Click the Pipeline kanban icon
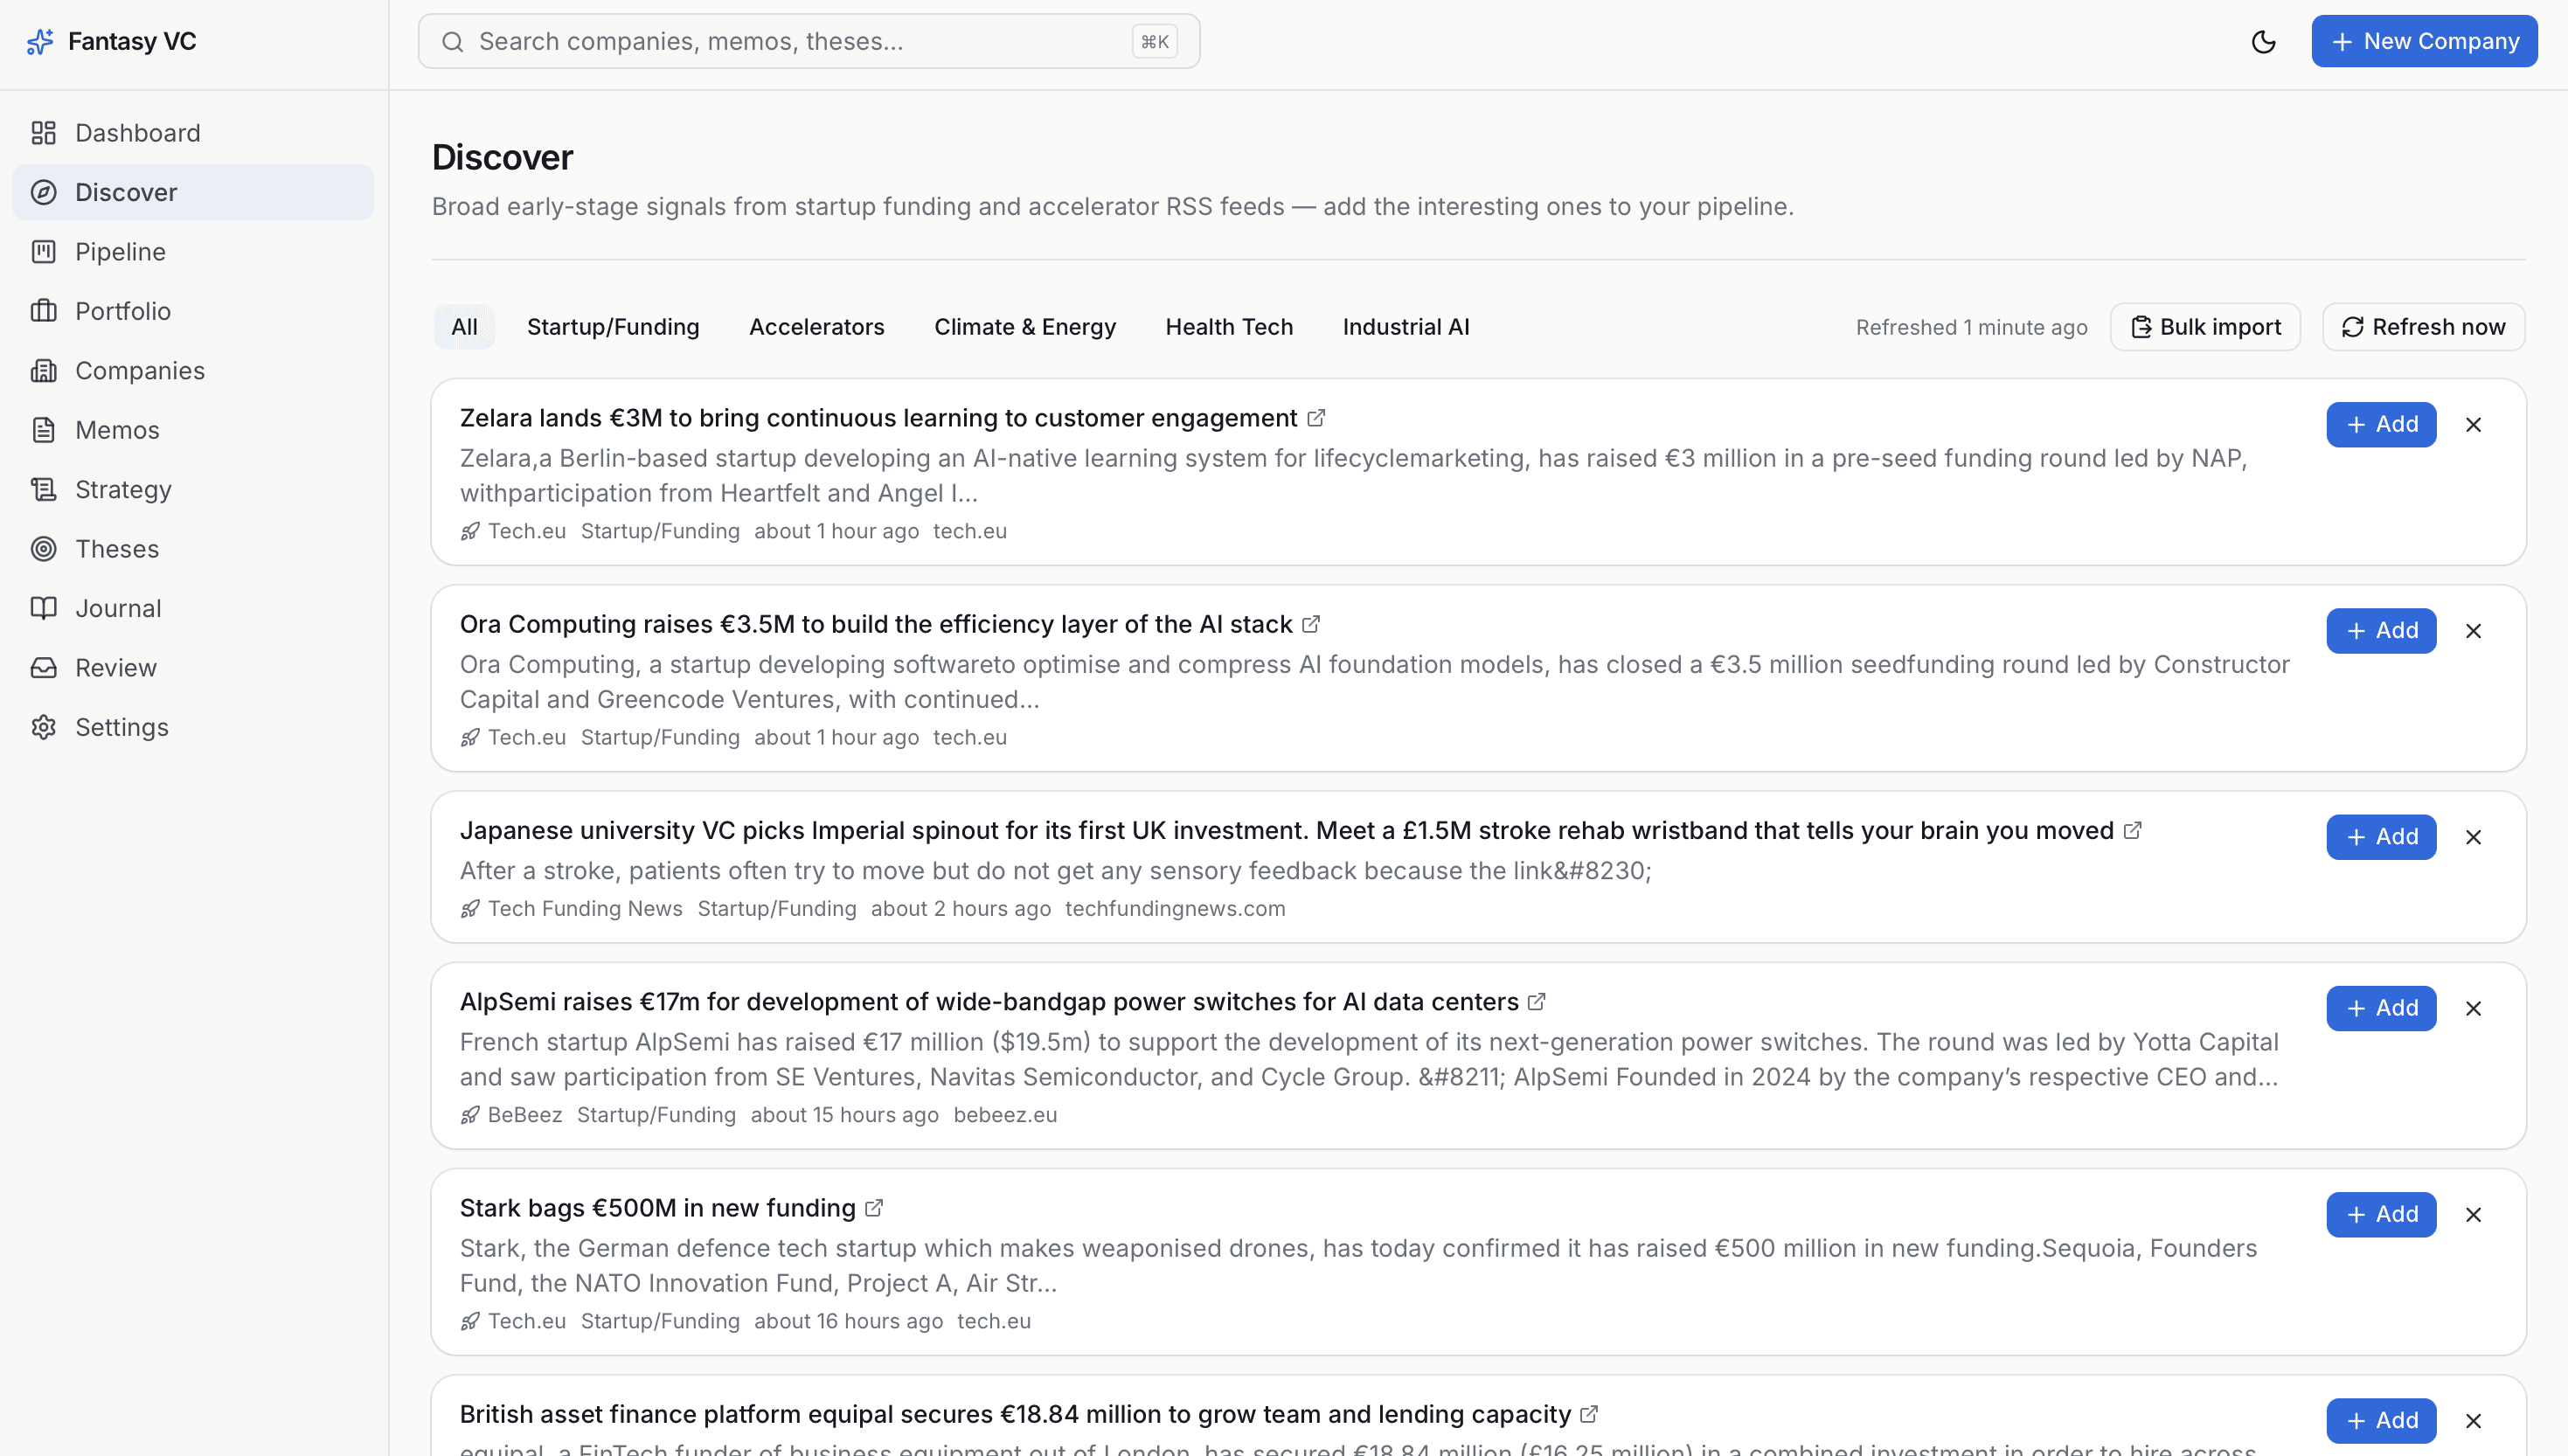This screenshot has width=2568, height=1456. (x=43, y=252)
